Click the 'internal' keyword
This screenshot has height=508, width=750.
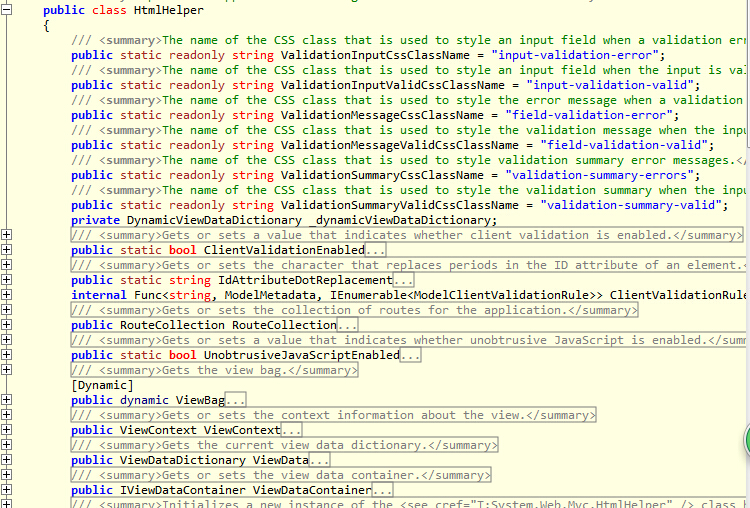(99, 296)
